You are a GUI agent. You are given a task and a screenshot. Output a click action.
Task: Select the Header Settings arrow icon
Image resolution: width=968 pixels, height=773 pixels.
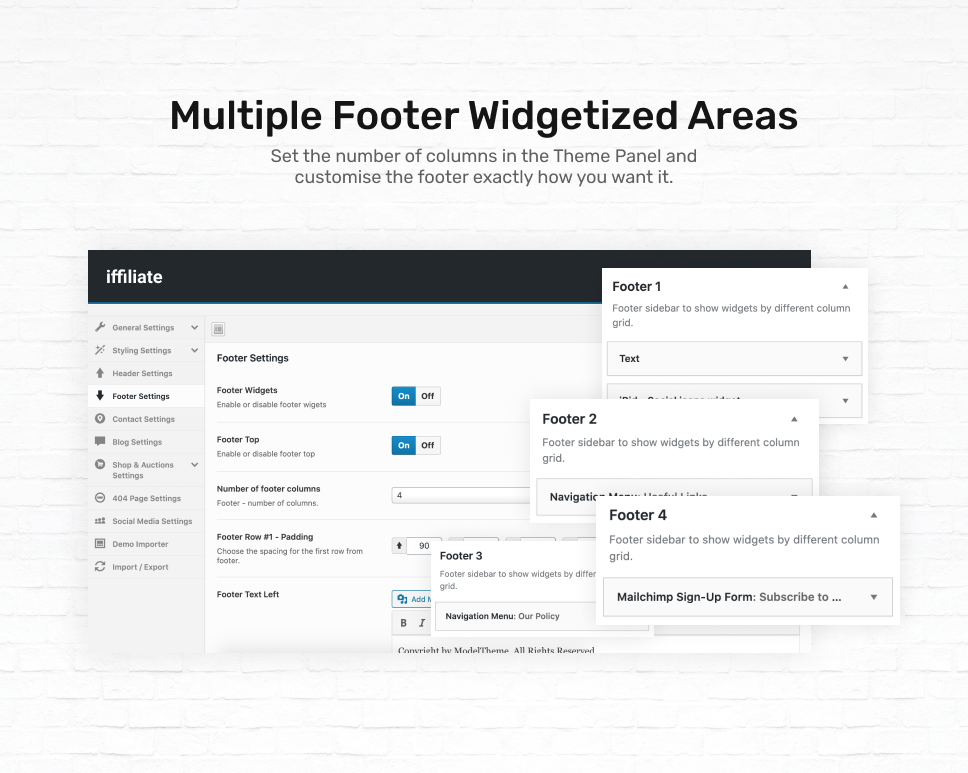pos(100,373)
